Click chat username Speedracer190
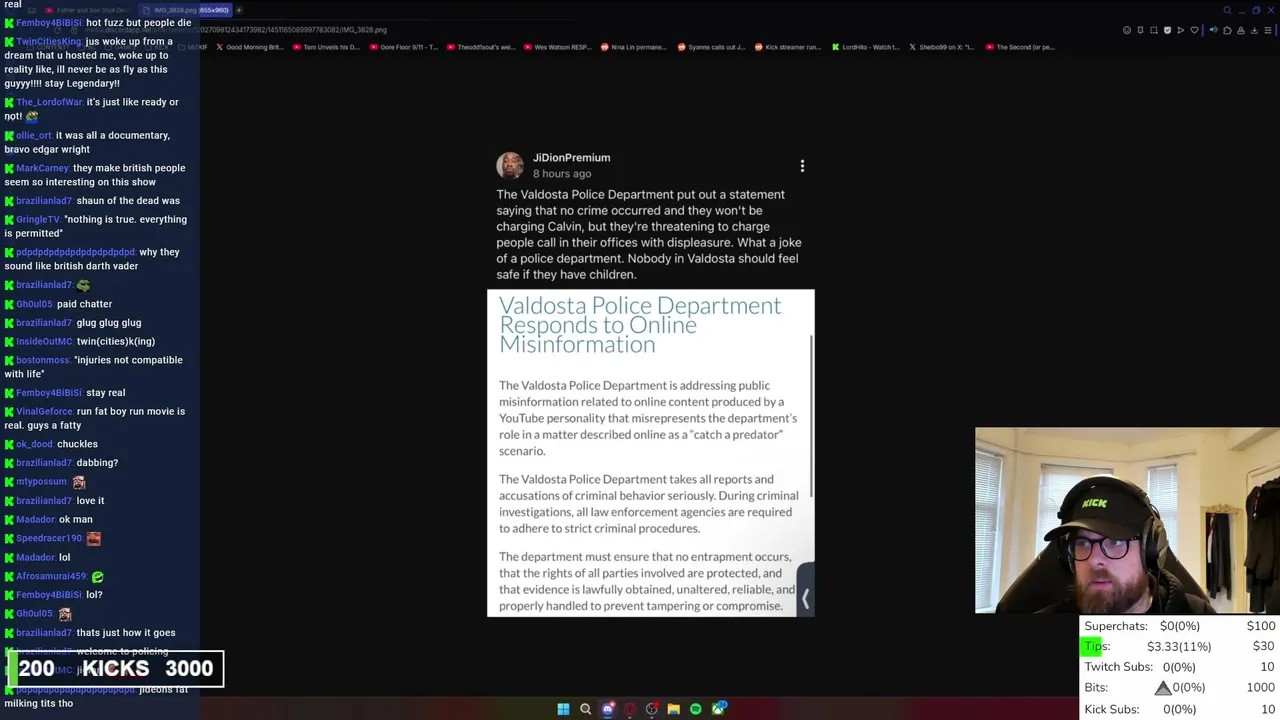 pos(49,538)
